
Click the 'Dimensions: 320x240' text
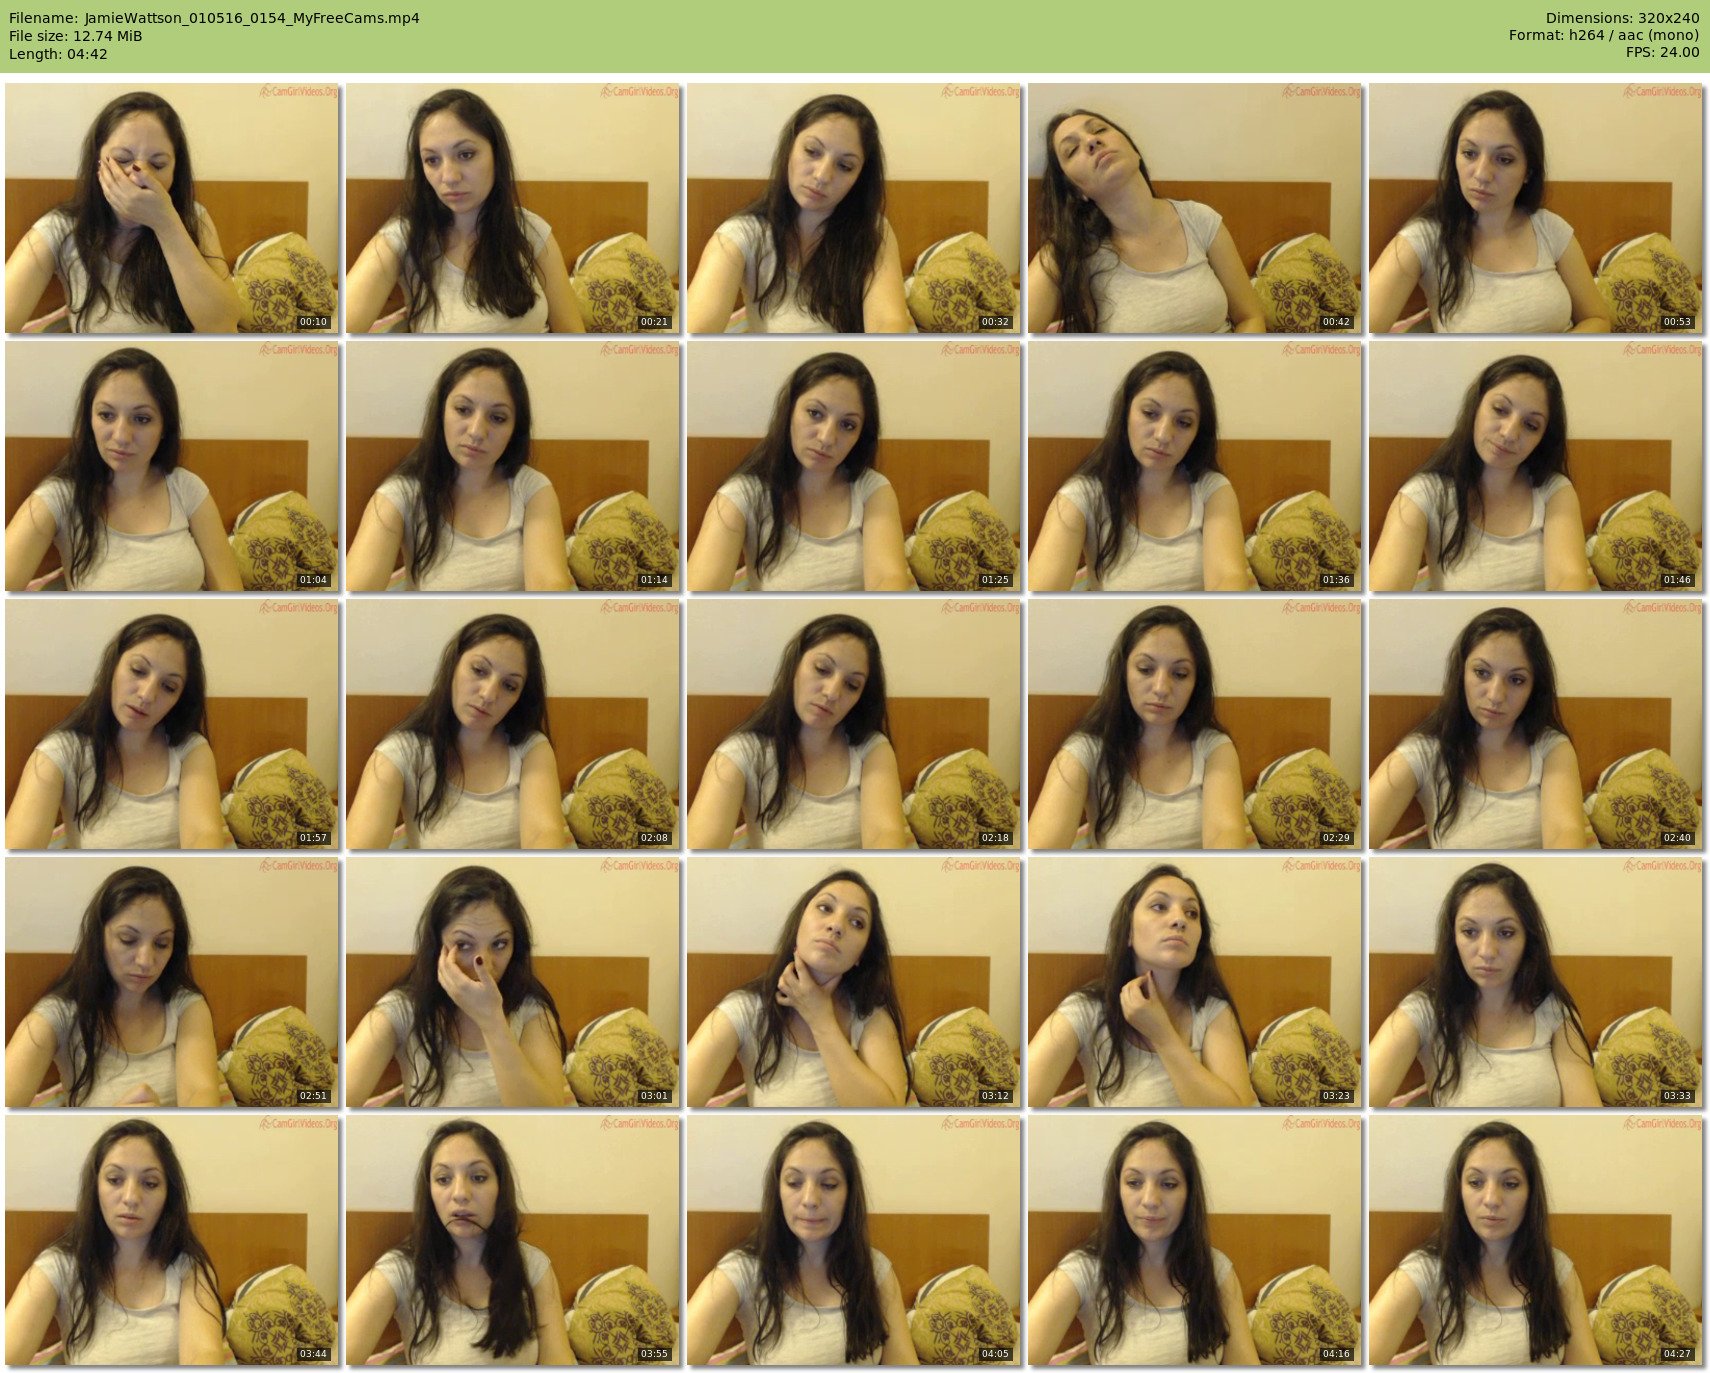point(1622,18)
